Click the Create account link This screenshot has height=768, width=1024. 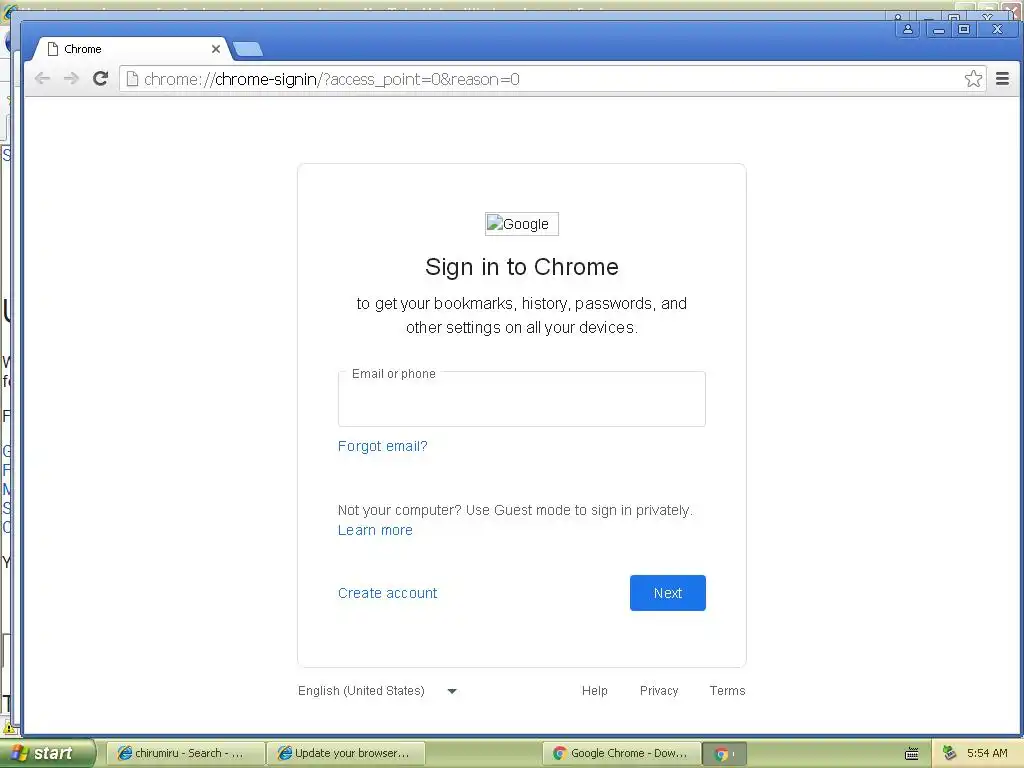pyautogui.click(x=387, y=593)
